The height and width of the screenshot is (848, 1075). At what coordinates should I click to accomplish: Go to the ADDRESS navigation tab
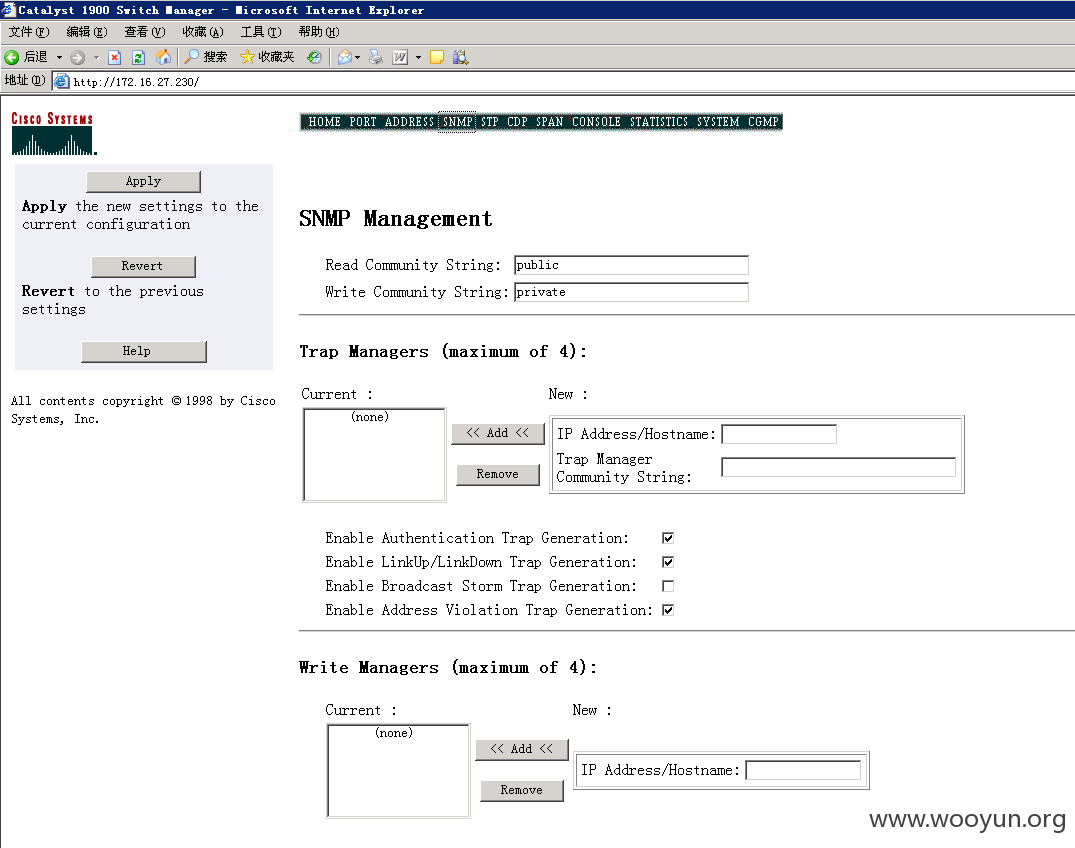[x=409, y=122]
